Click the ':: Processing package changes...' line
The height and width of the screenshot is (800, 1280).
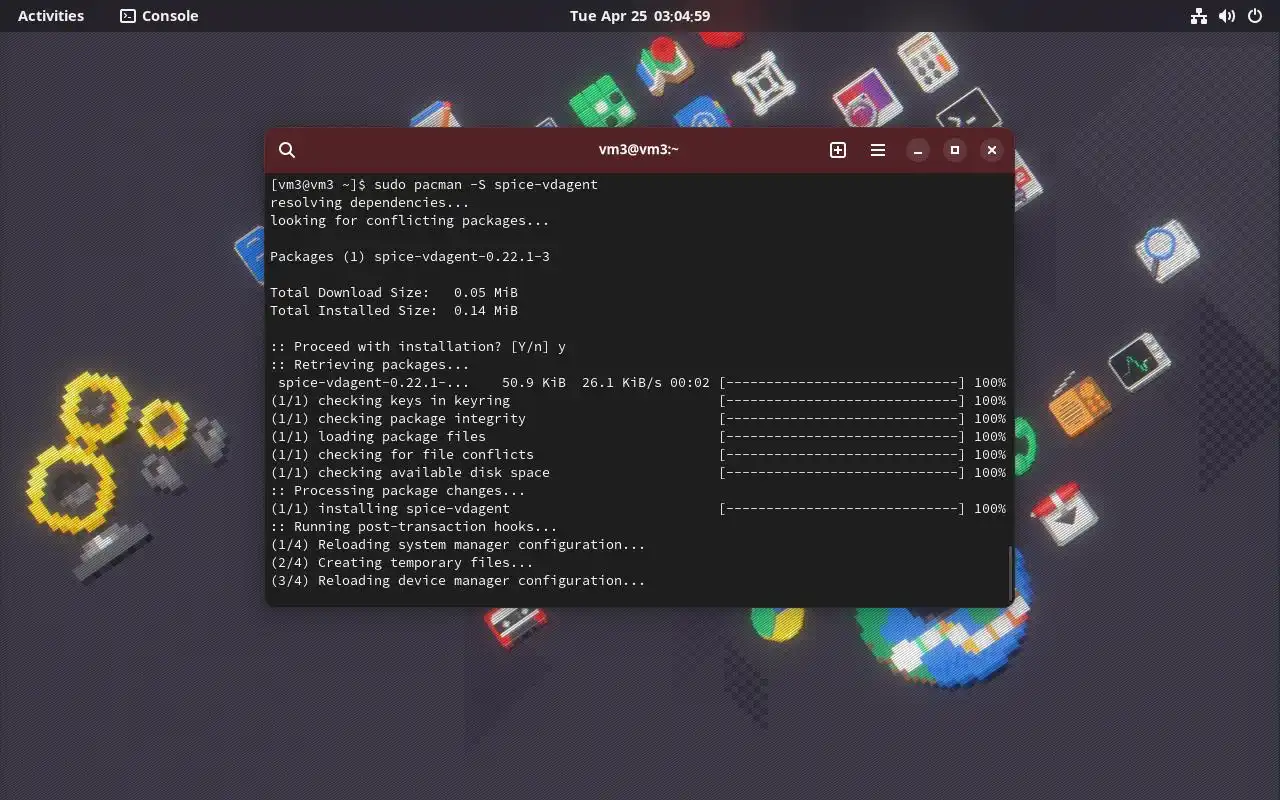[x=397, y=490]
